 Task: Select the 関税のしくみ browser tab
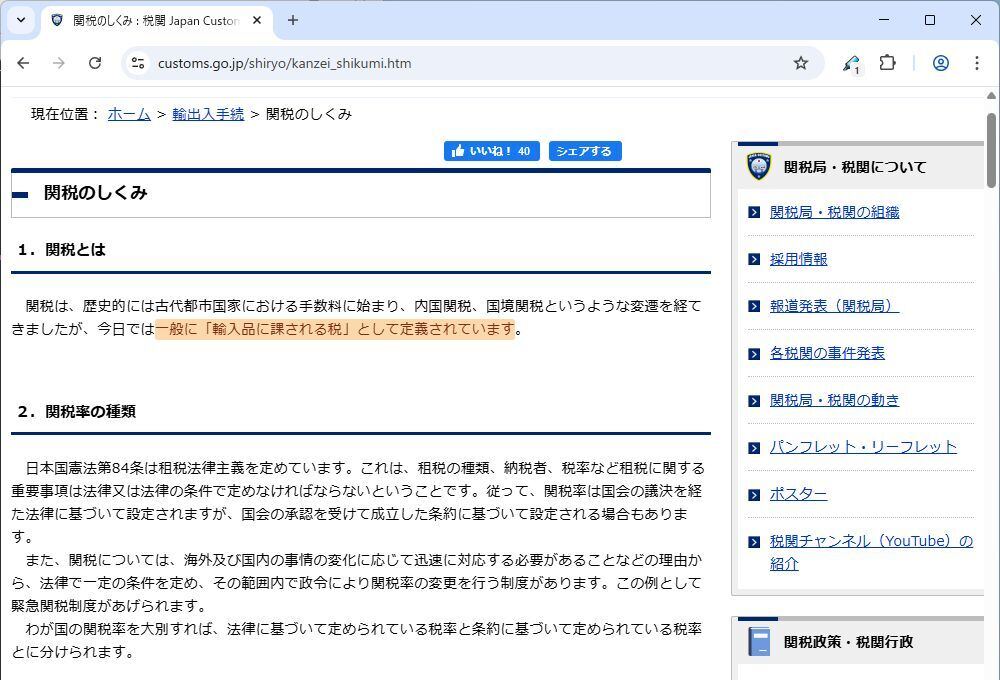tap(157, 20)
